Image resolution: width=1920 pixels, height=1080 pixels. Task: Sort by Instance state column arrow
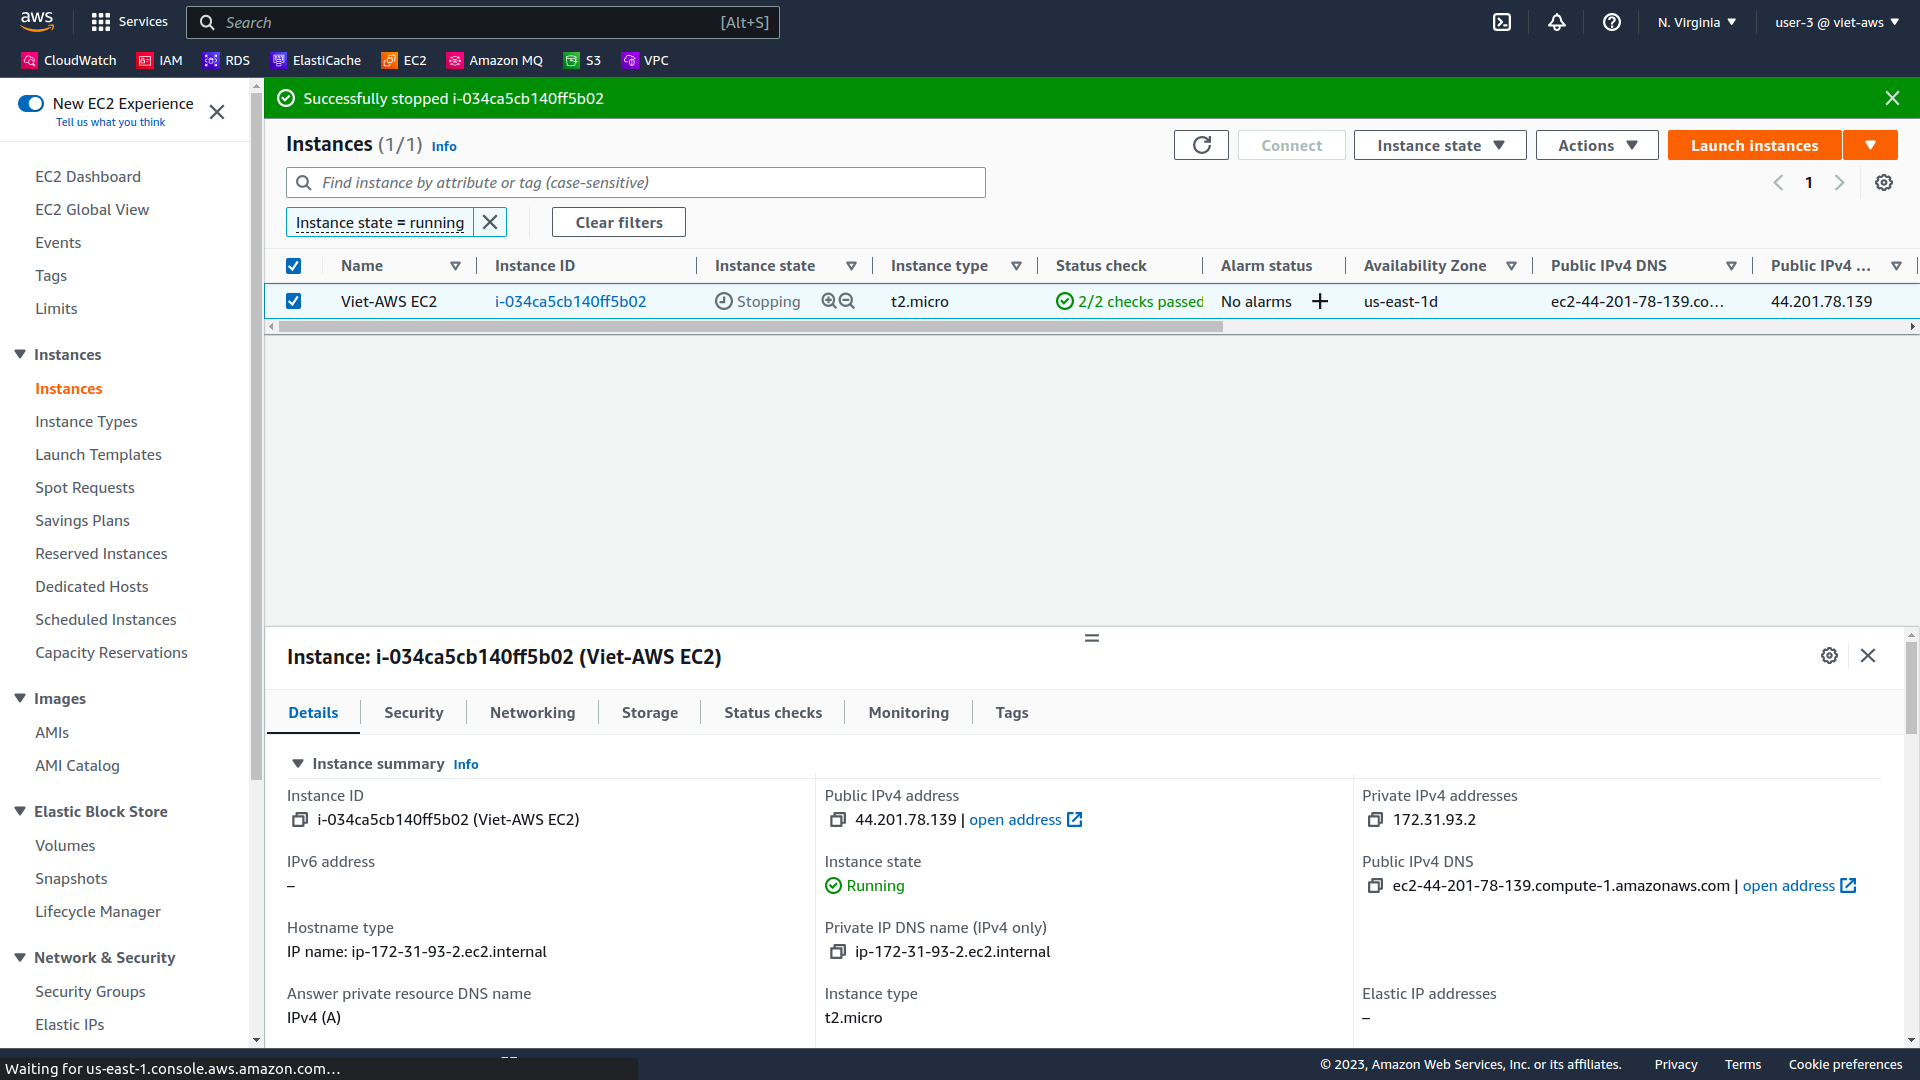(851, 266)
